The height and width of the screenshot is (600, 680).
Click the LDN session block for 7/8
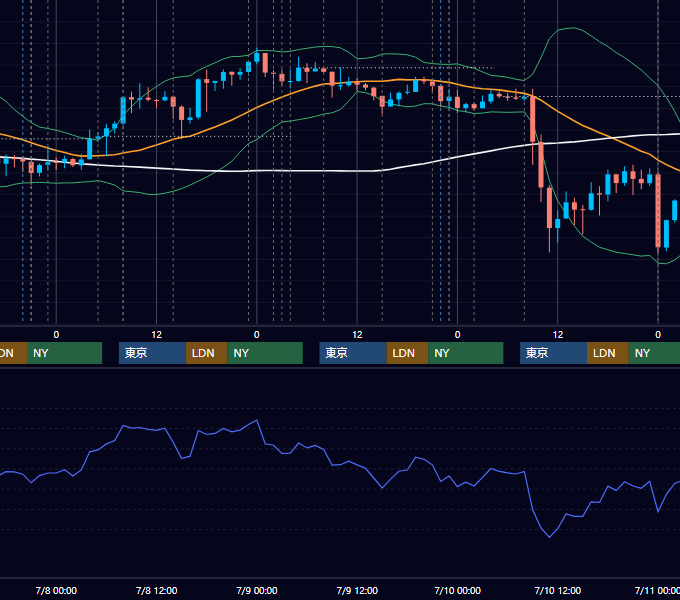point(206,353)
